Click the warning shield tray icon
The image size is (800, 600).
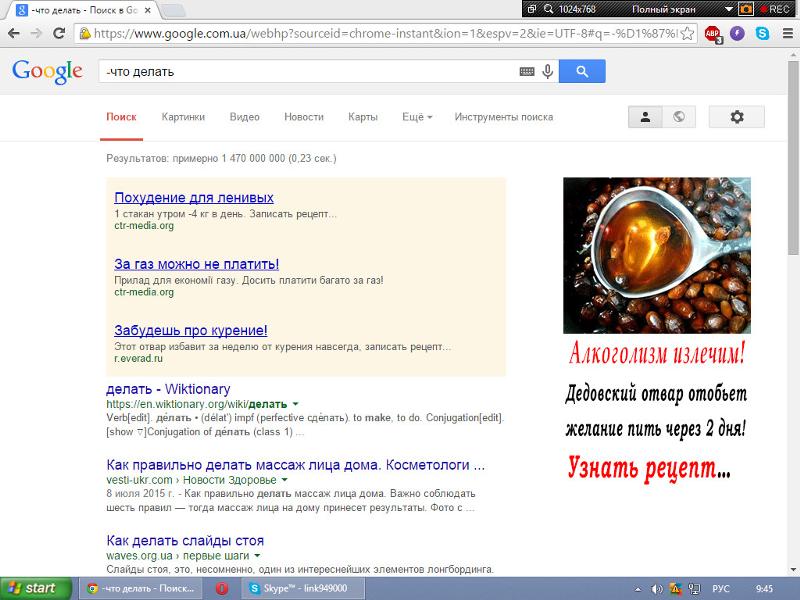675,589
